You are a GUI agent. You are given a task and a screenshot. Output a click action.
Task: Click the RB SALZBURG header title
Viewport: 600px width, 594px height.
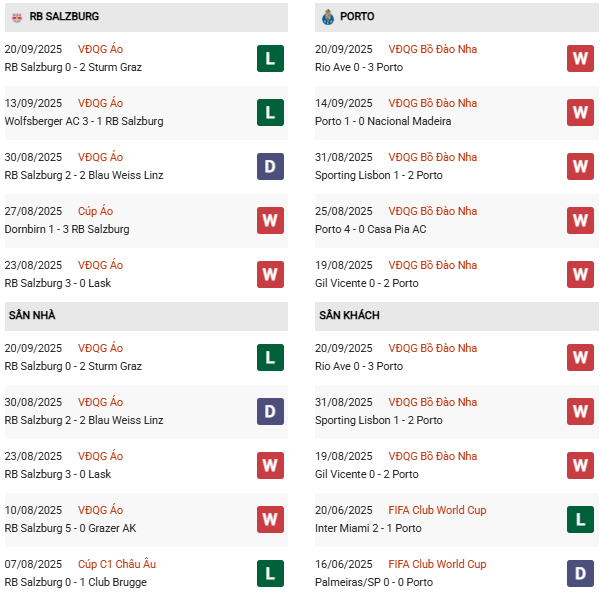click(64, 17)
